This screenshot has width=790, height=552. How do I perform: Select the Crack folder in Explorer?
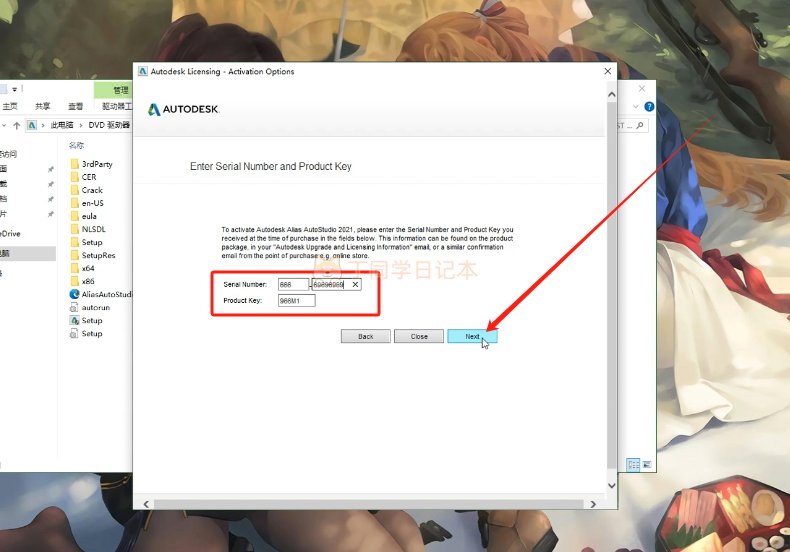click(87, 190)
